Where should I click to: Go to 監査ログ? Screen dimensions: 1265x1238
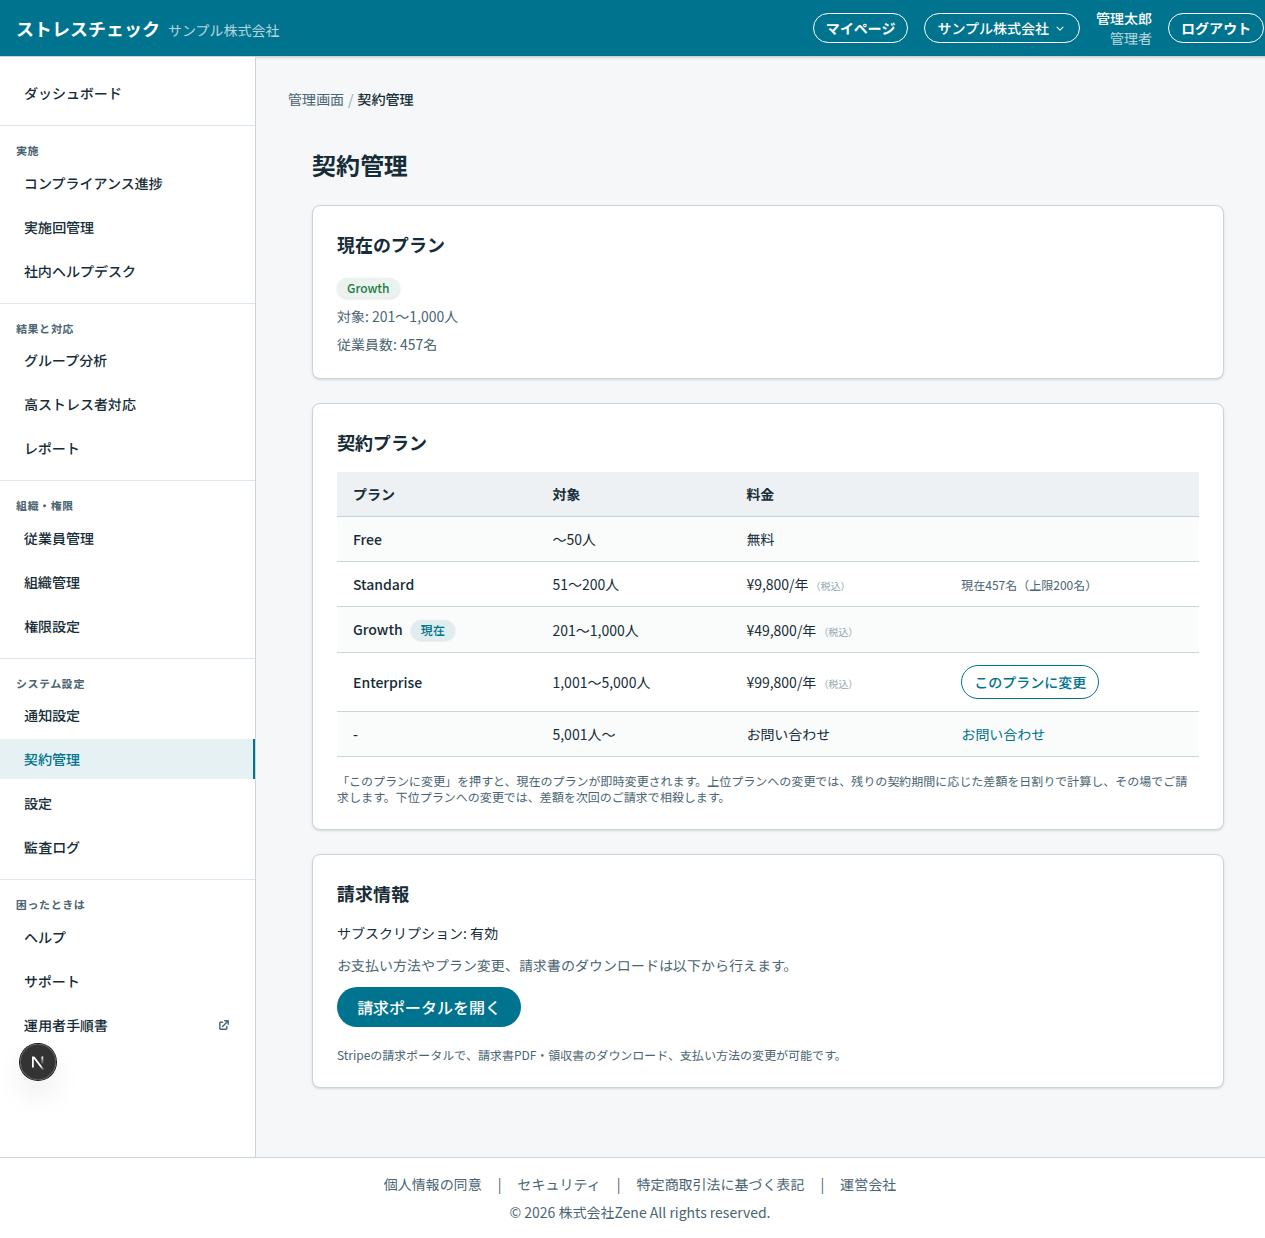coord(127,848)
